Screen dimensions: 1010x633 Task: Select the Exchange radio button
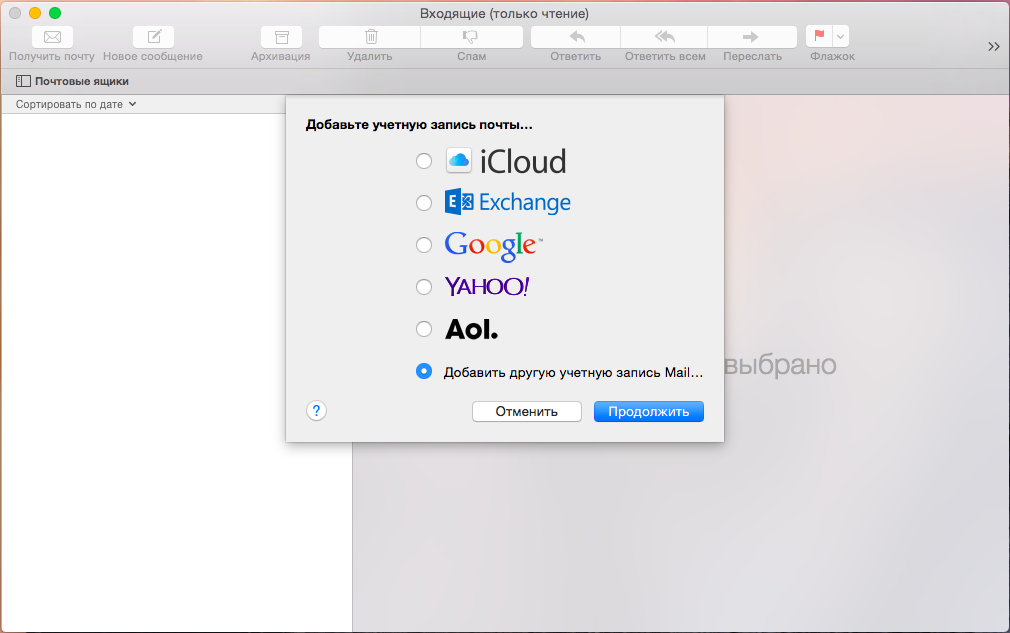click(x=424, y=203)
